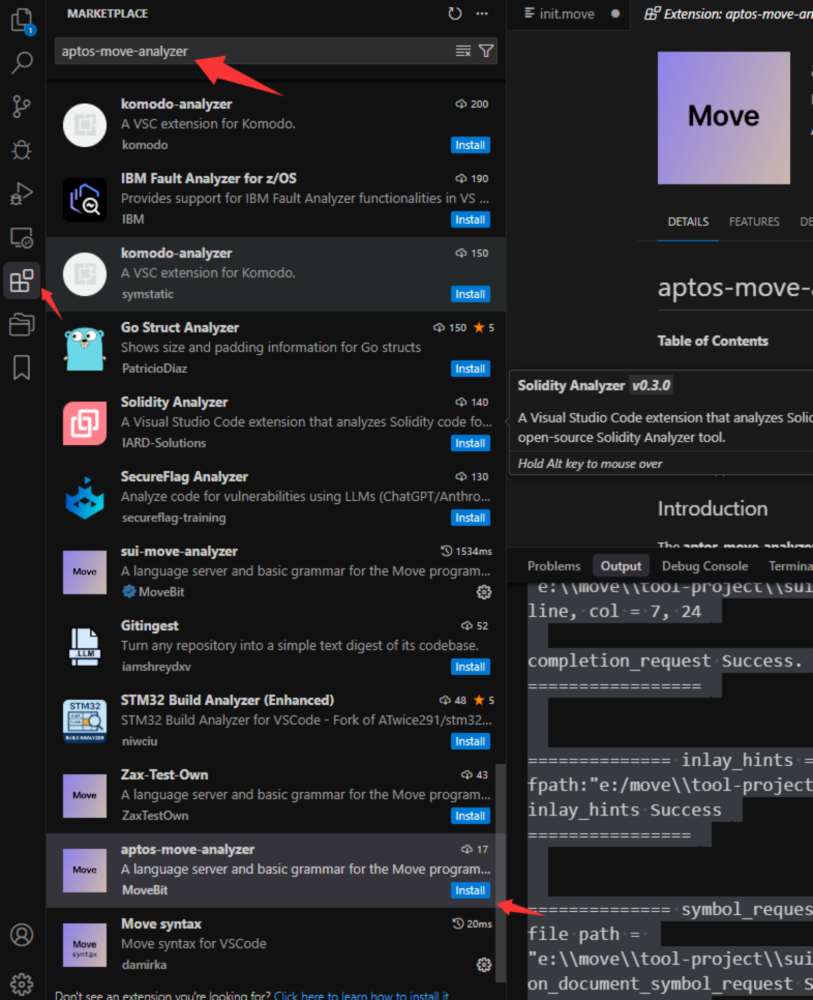Install komodo-analyzer by komodo

point(470,145)
